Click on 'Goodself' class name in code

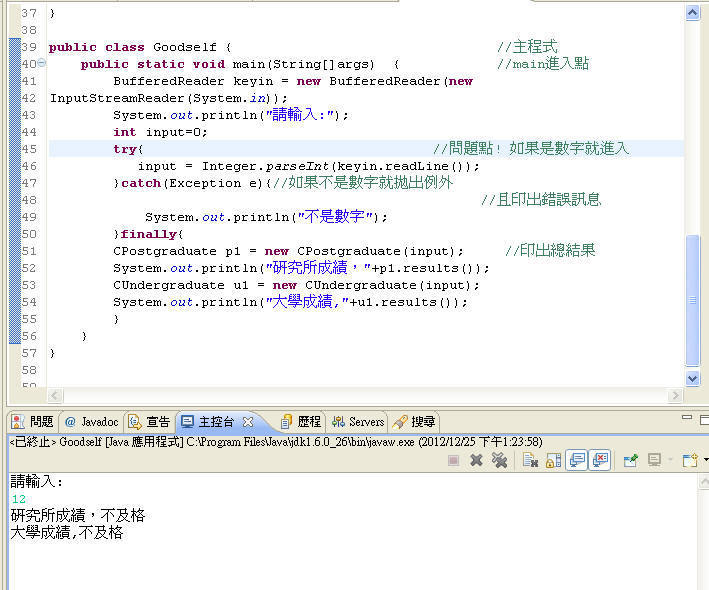(184, 47)
